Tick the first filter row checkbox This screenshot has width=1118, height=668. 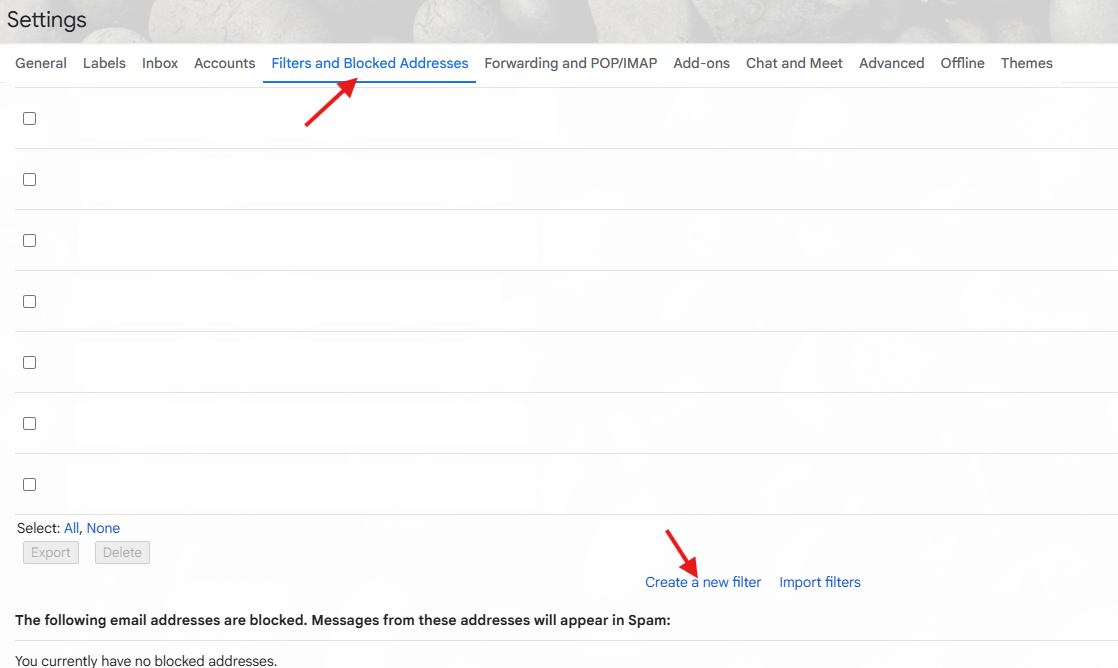29,118
